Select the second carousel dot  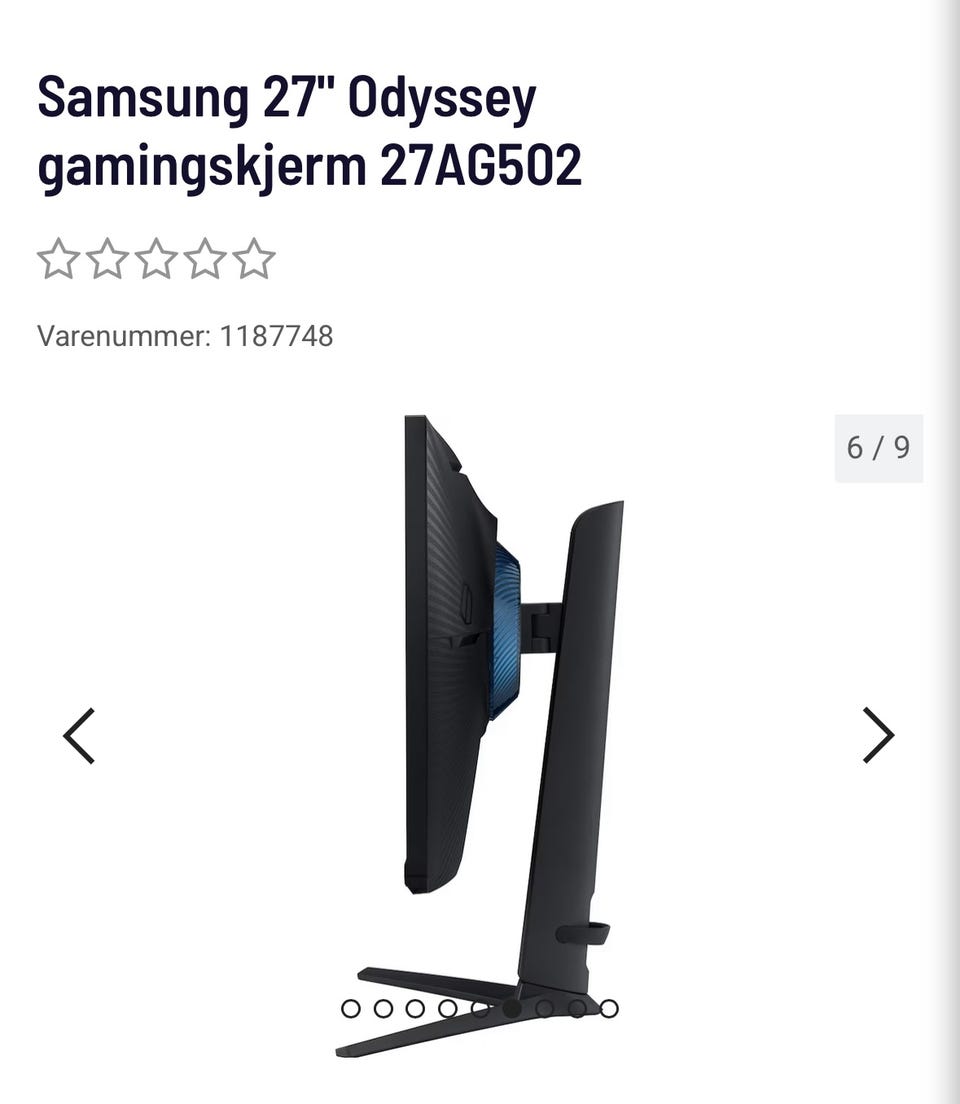click(x=383, y=1009)
